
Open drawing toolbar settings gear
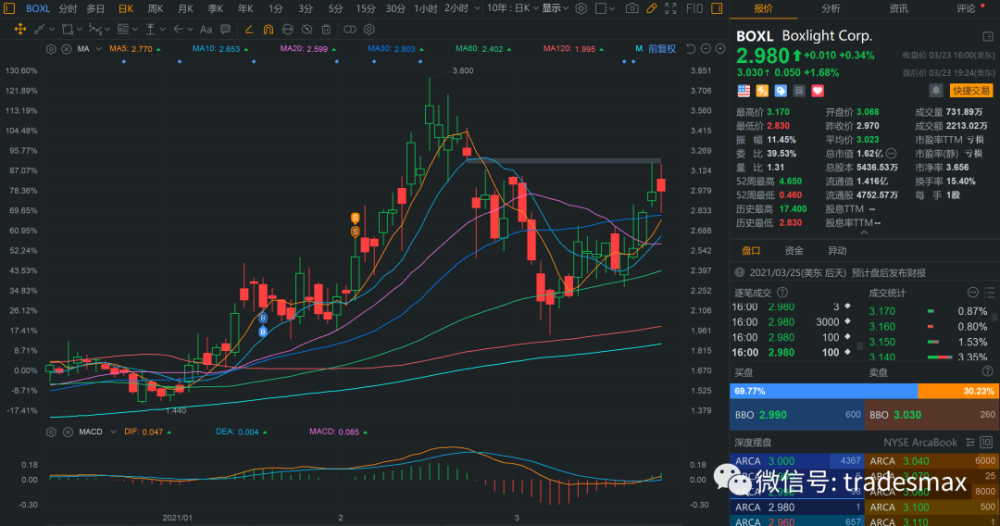369,29
